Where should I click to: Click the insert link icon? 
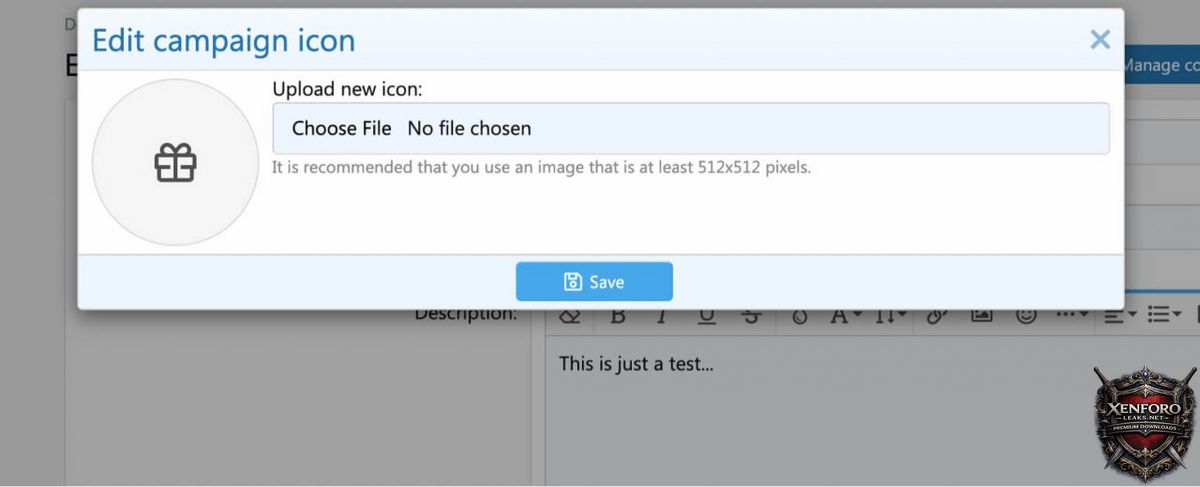coord(936,316)
